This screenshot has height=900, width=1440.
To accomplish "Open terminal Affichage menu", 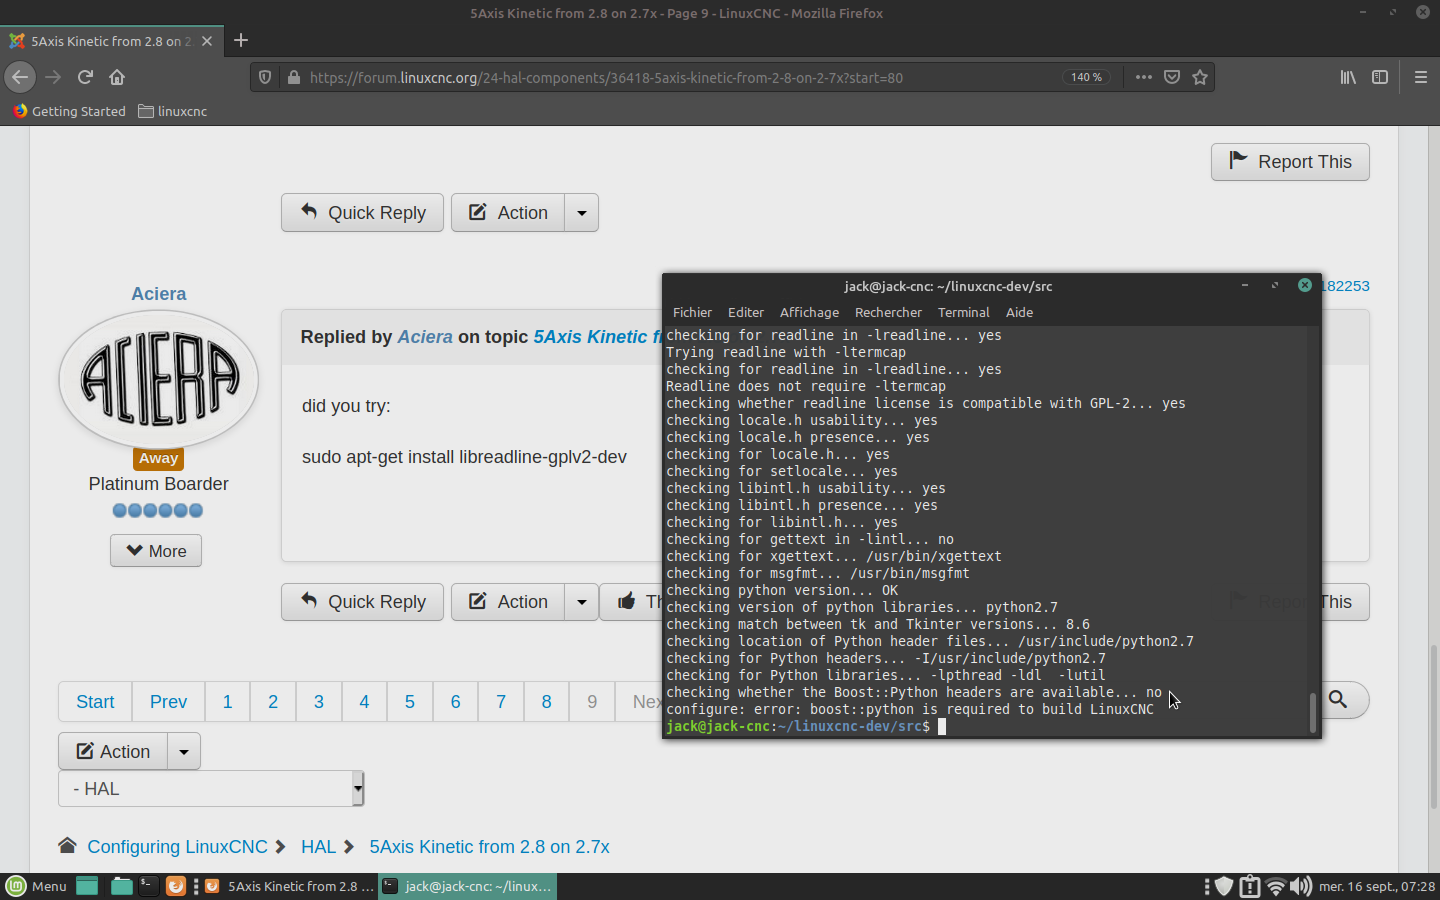I will [809, 313].
